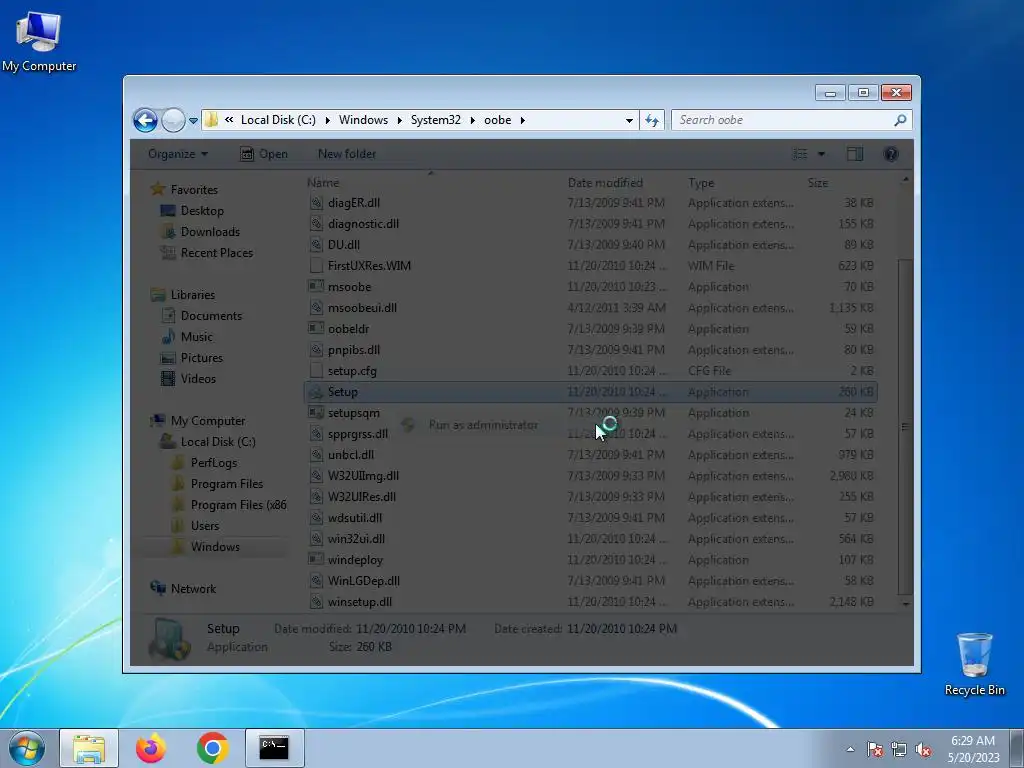Open the Organize menu
The width and height of the screenshot is (1024, 768).
pos(178,154)
